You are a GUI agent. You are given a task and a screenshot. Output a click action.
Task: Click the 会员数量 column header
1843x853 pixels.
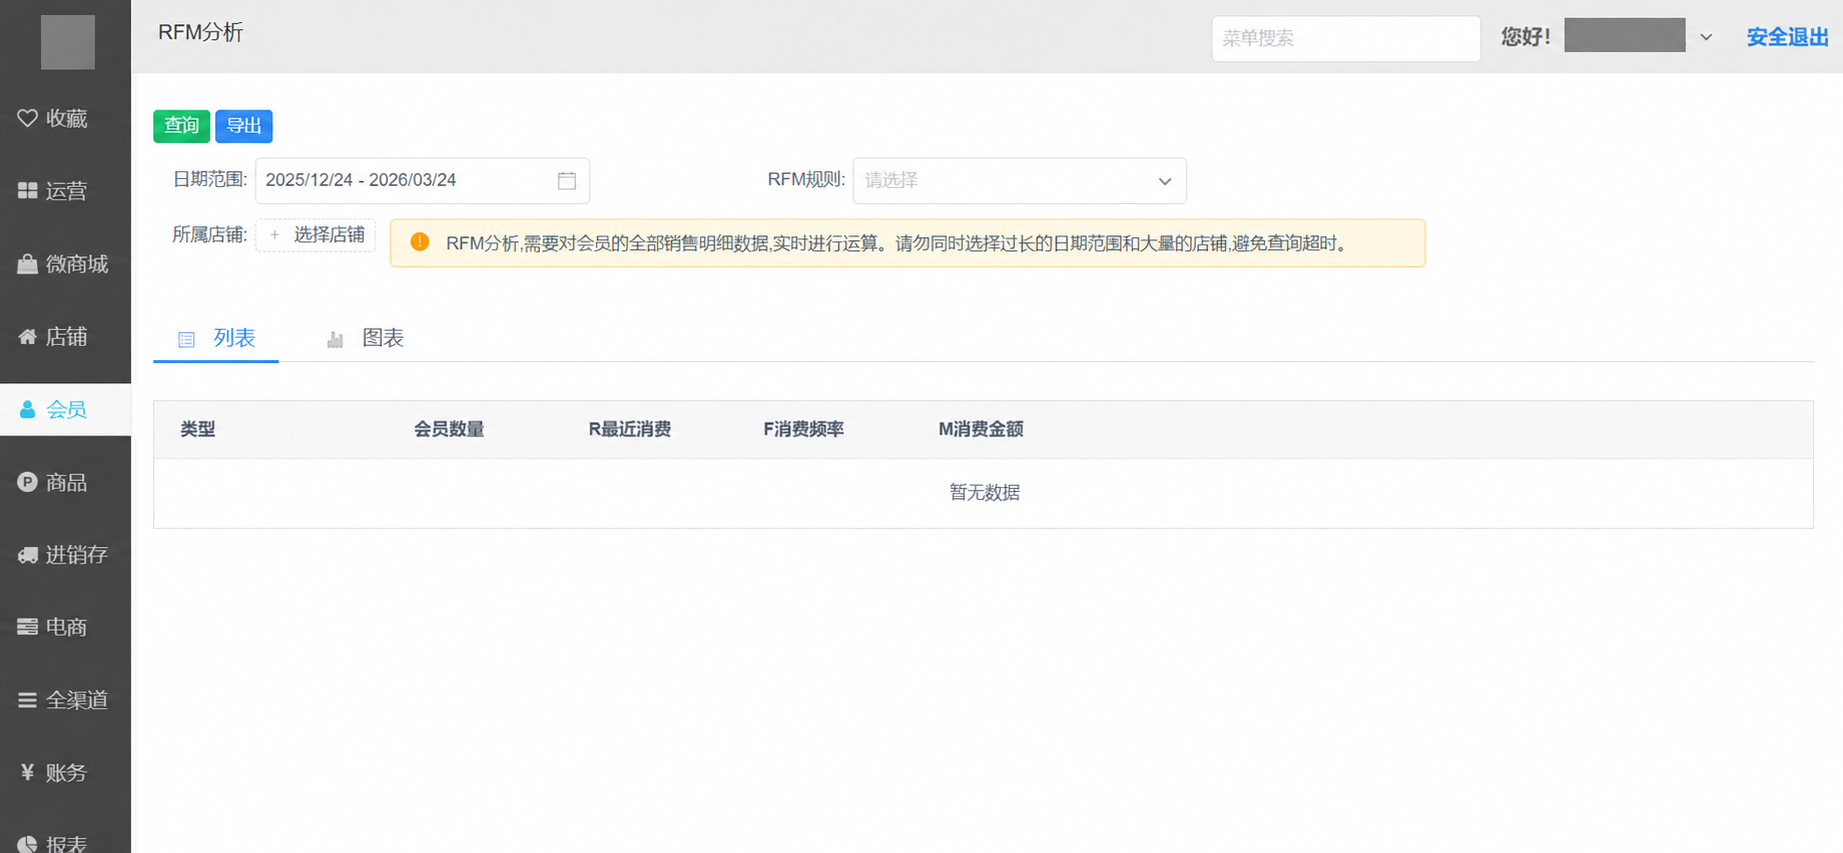point(449,429)
